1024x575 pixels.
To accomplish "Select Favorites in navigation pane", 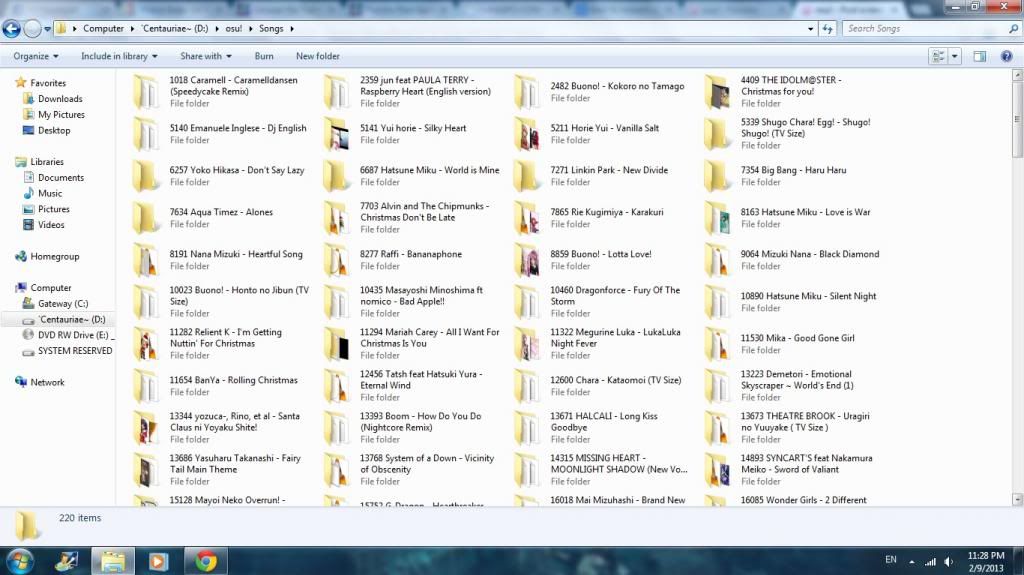I will (48, 83).
